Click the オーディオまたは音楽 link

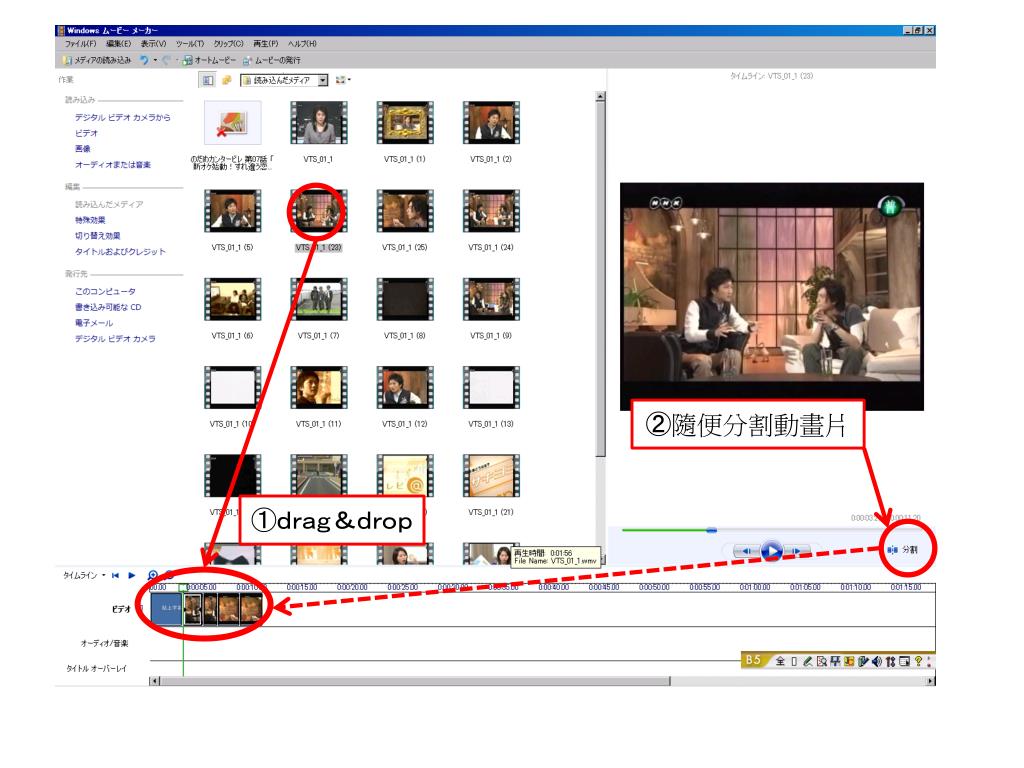112,165
